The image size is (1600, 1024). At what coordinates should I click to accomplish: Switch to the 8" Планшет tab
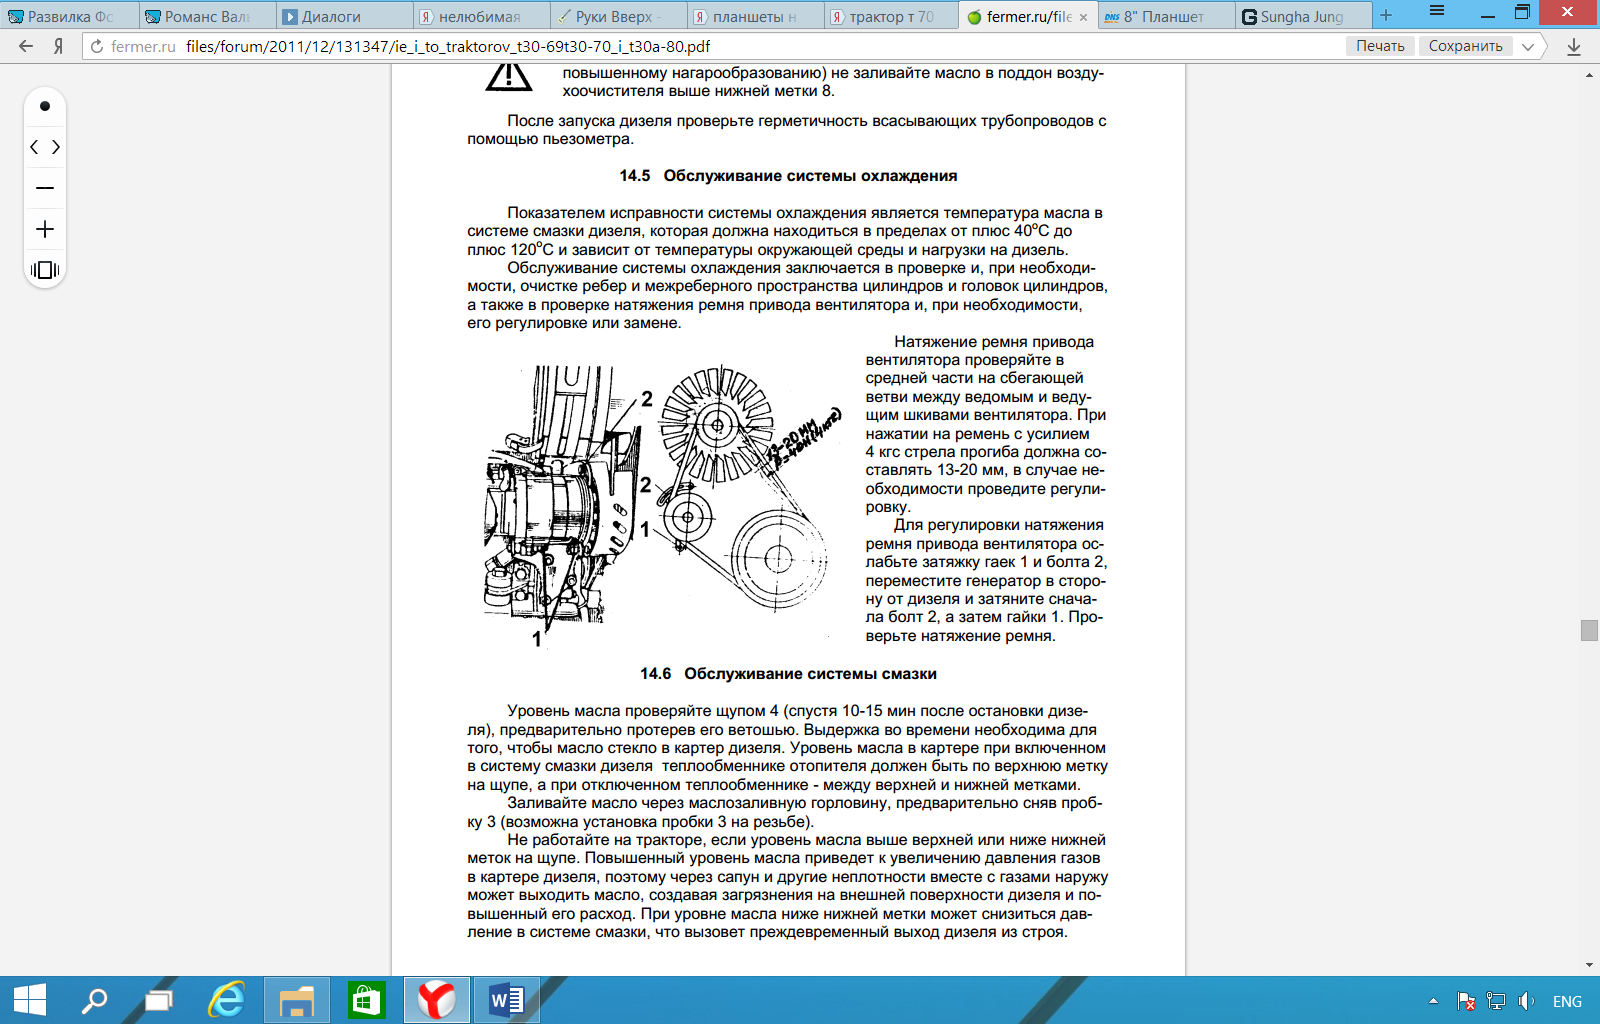pos(1165,16)
